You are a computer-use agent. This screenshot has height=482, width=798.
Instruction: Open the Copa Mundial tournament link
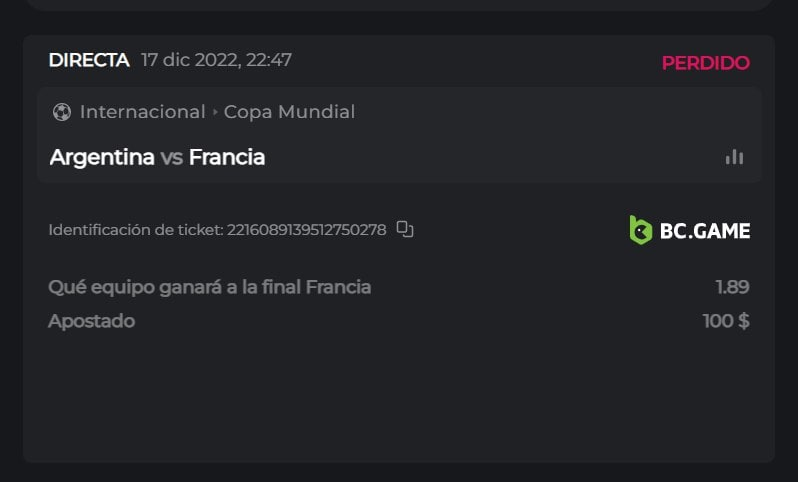(289, 112)
